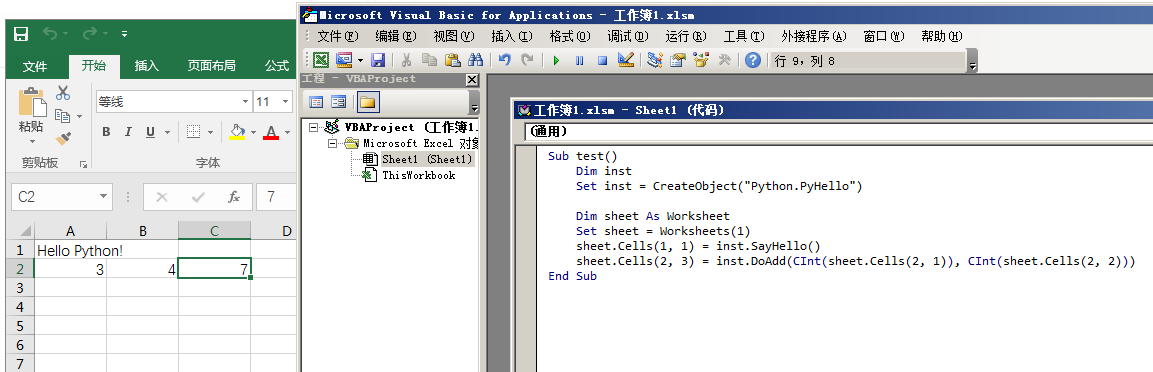1153x372 pixels.
Task: Toggle Design Mode icon in VBA toolbar
Action: click(x=626, y=60)
